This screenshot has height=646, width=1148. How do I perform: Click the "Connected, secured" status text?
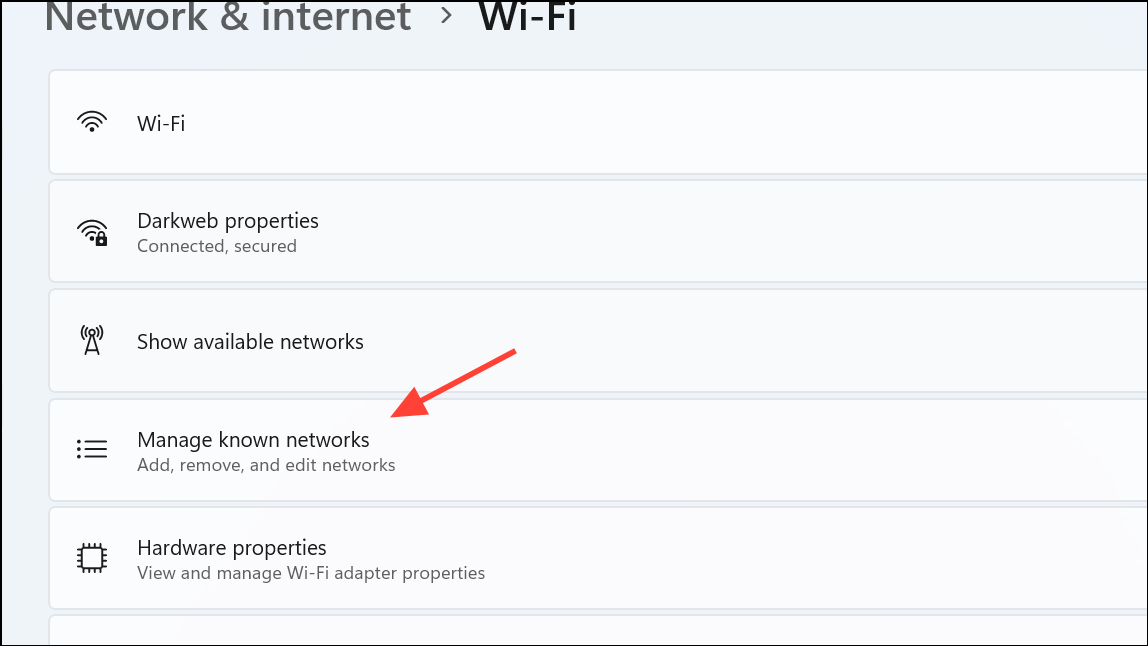[217, 246]
